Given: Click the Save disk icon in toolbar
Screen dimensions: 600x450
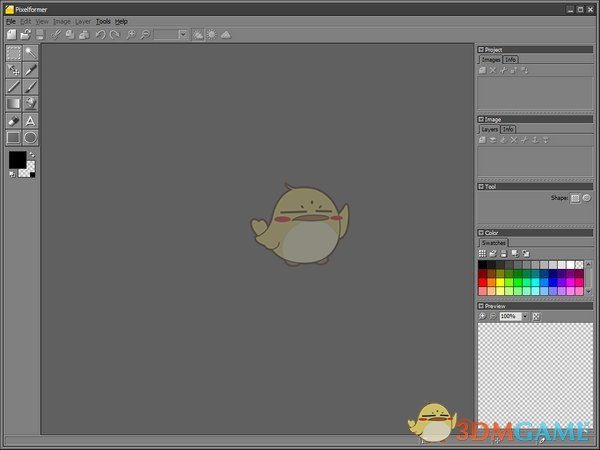Looking at the screenshot, I should [x=40, y=35].
